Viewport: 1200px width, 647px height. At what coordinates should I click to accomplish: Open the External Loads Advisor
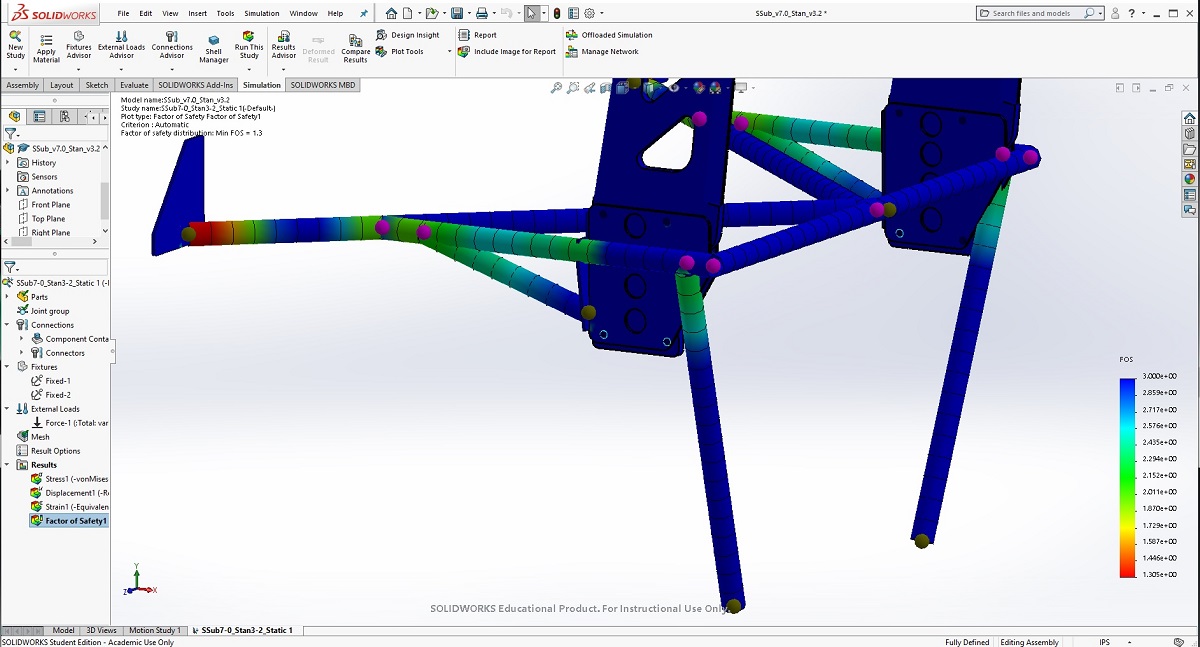pos(122,46)
